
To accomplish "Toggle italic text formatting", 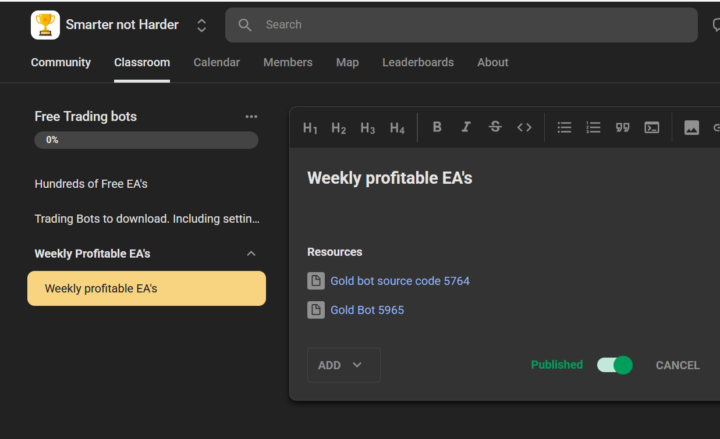I will pos(466,127).
